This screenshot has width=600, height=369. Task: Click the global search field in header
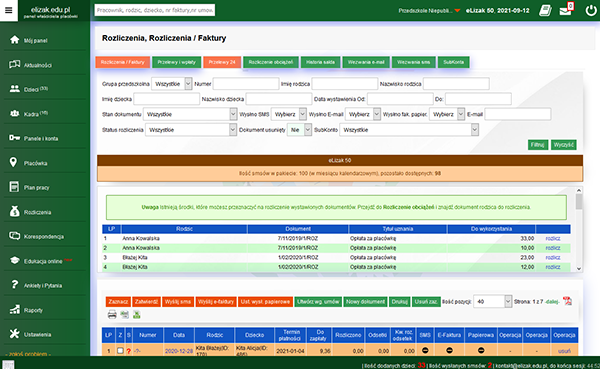(x=155, y=10)
